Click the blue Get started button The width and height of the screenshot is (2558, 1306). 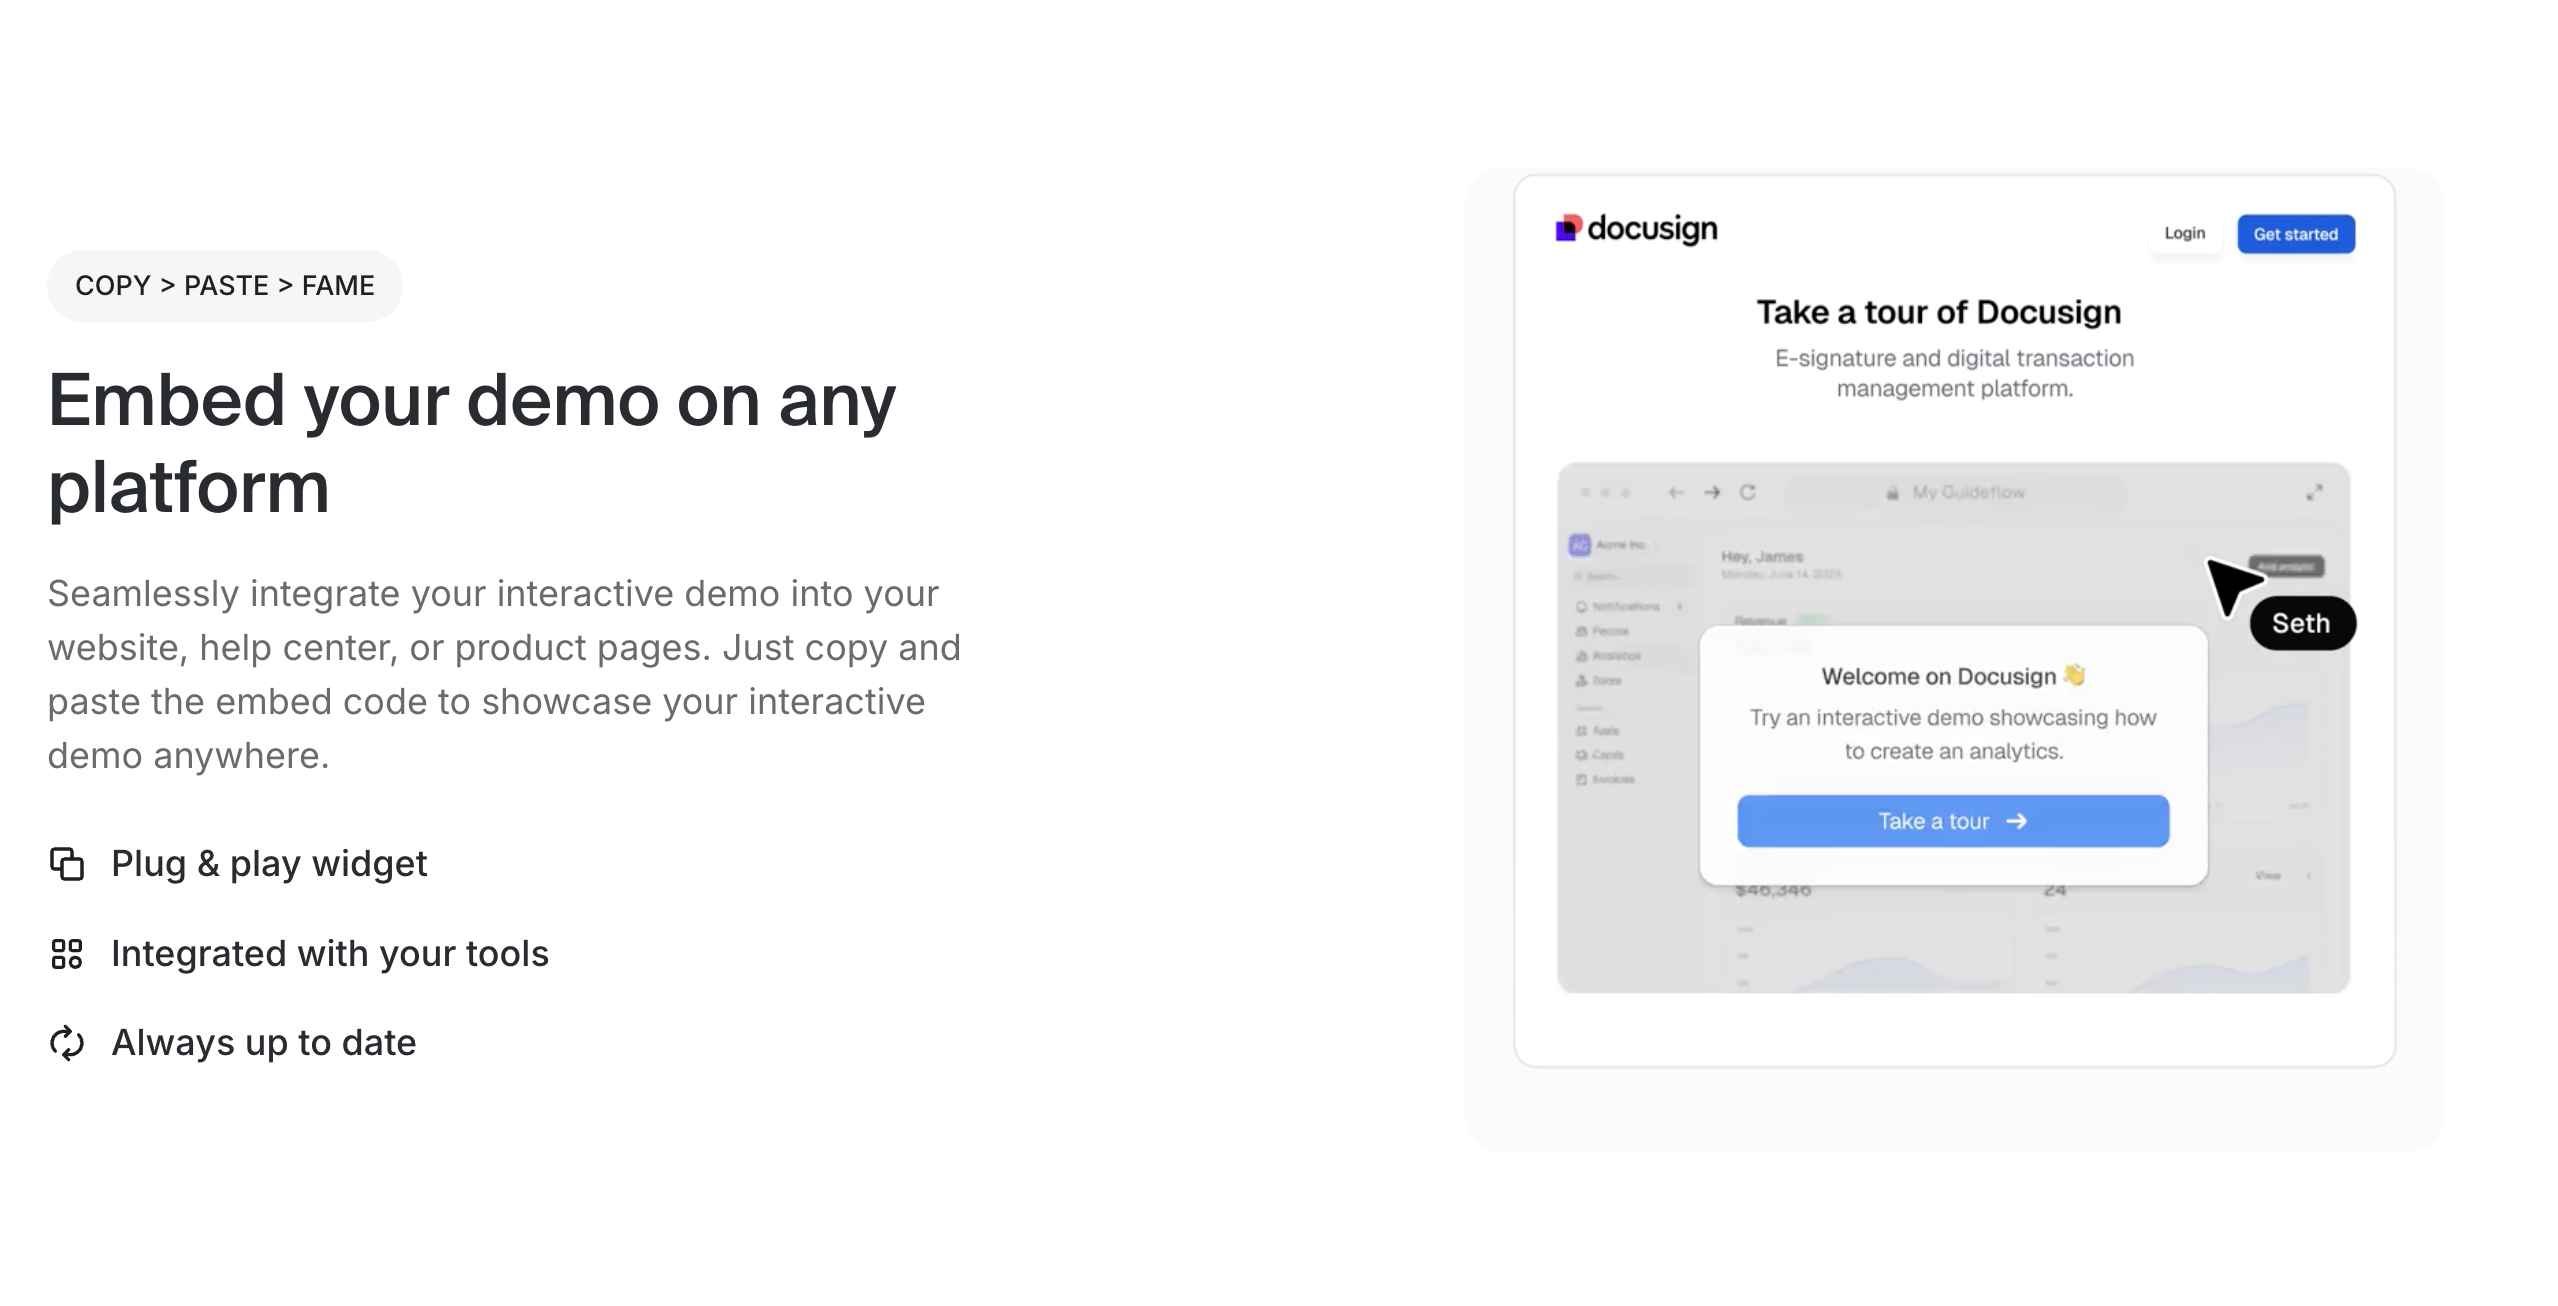coord(2295,234)
